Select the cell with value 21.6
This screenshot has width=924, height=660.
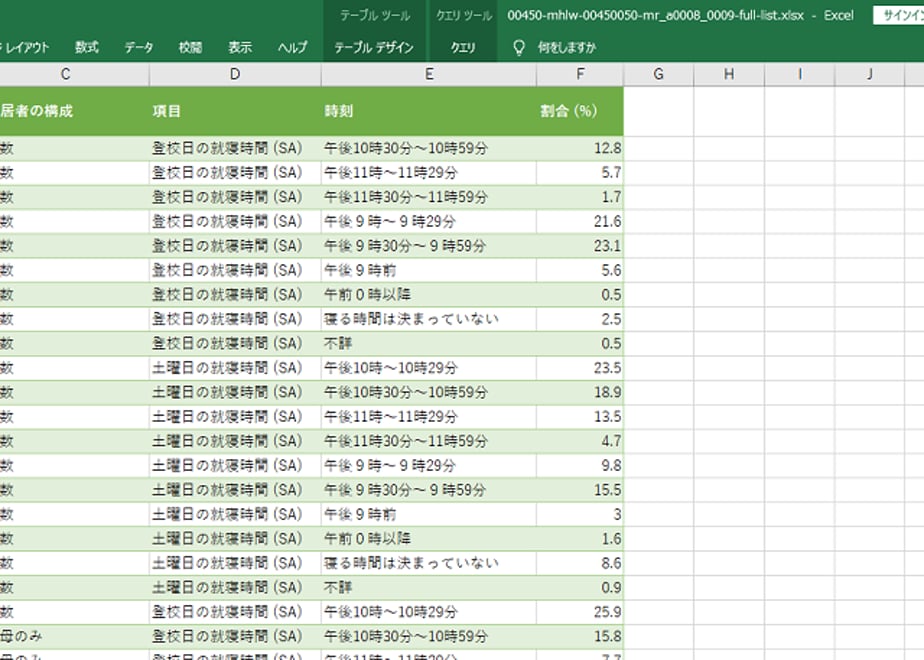click(580, 222)
